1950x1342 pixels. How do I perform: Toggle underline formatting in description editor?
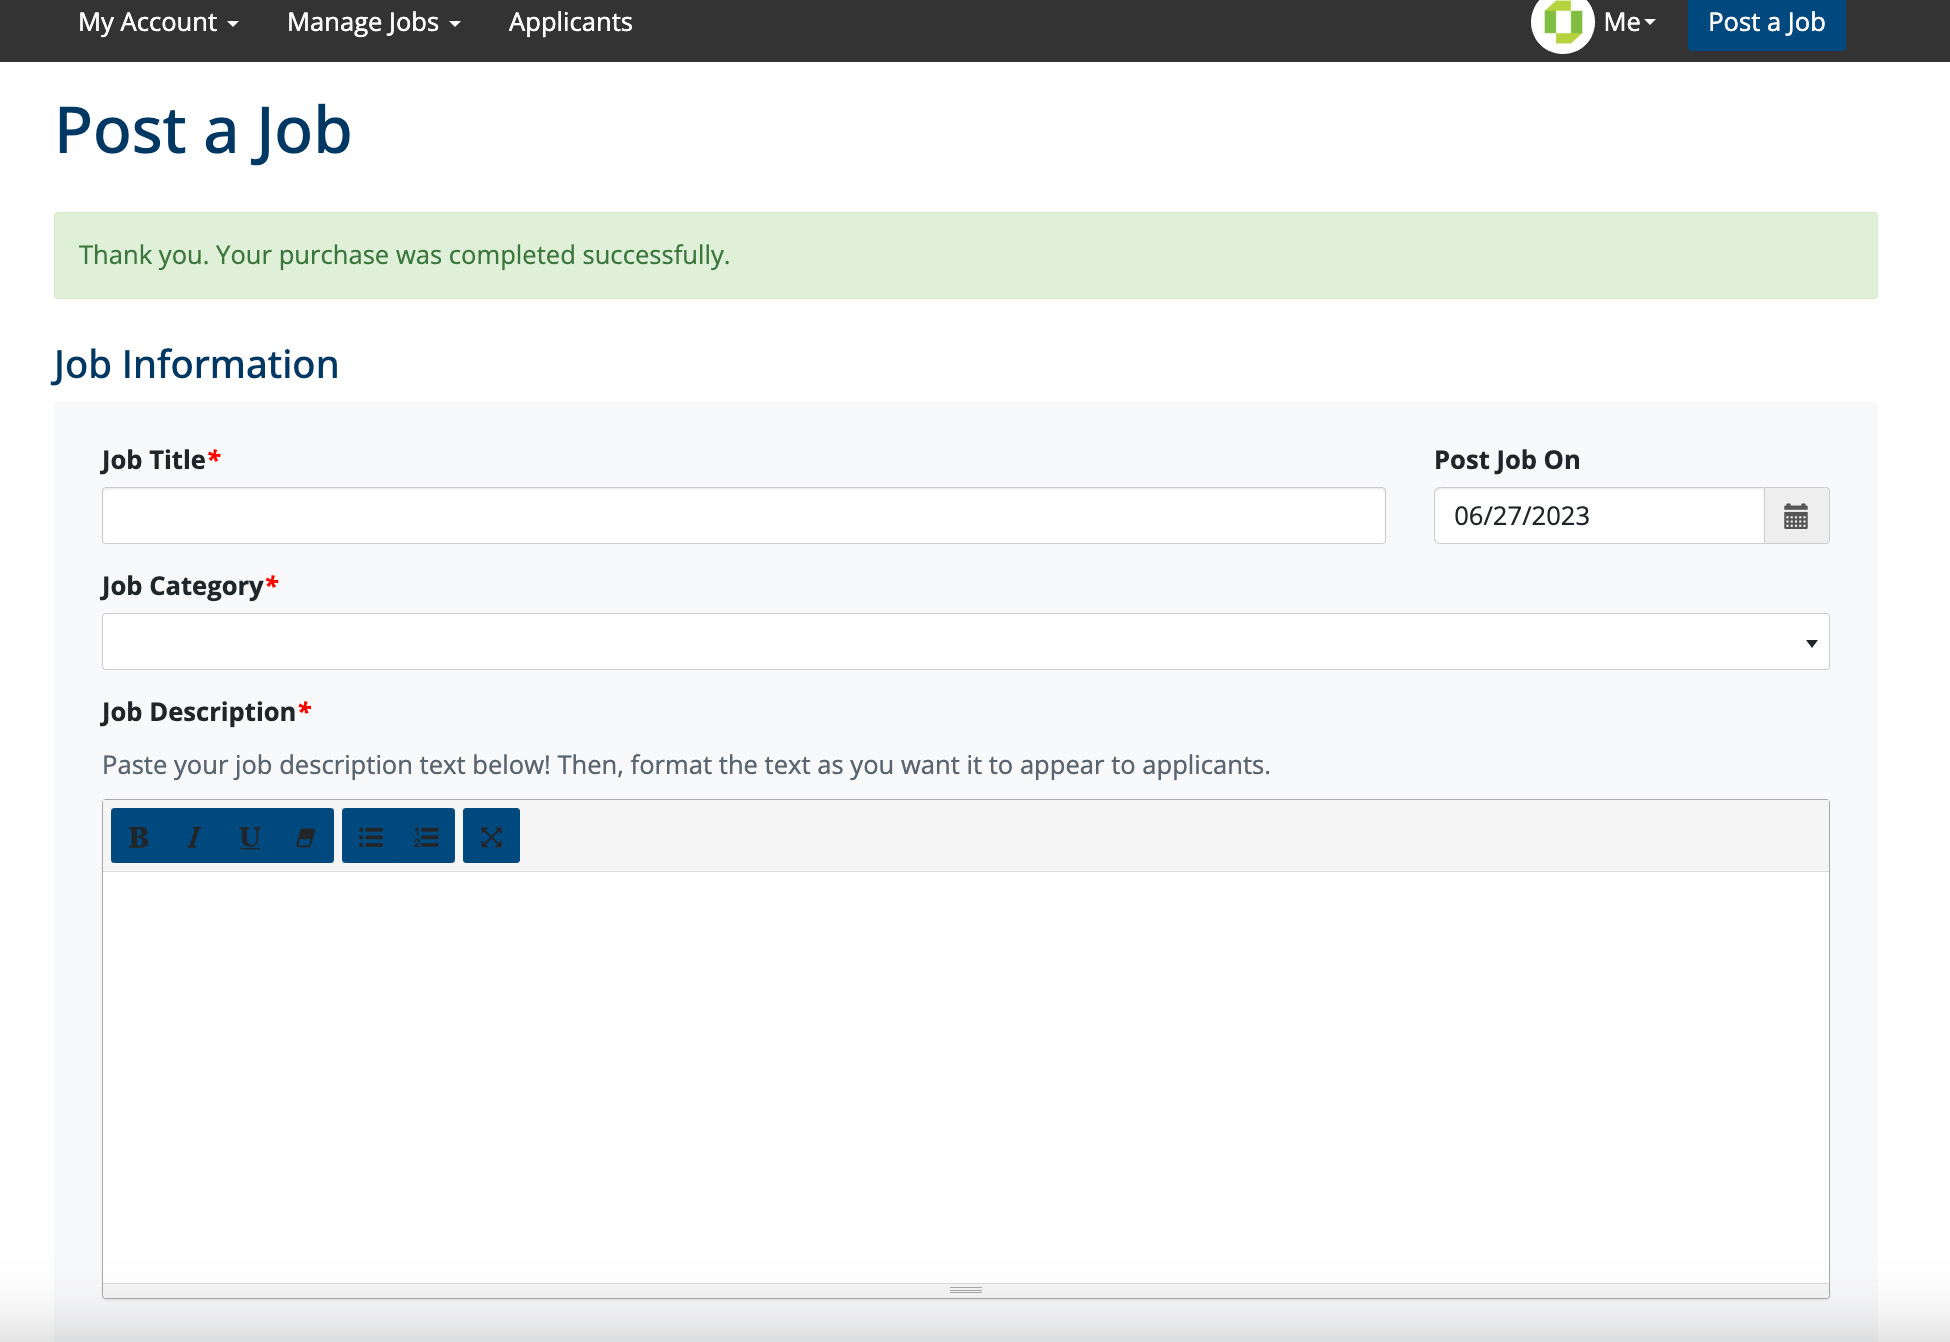(250, 836)
